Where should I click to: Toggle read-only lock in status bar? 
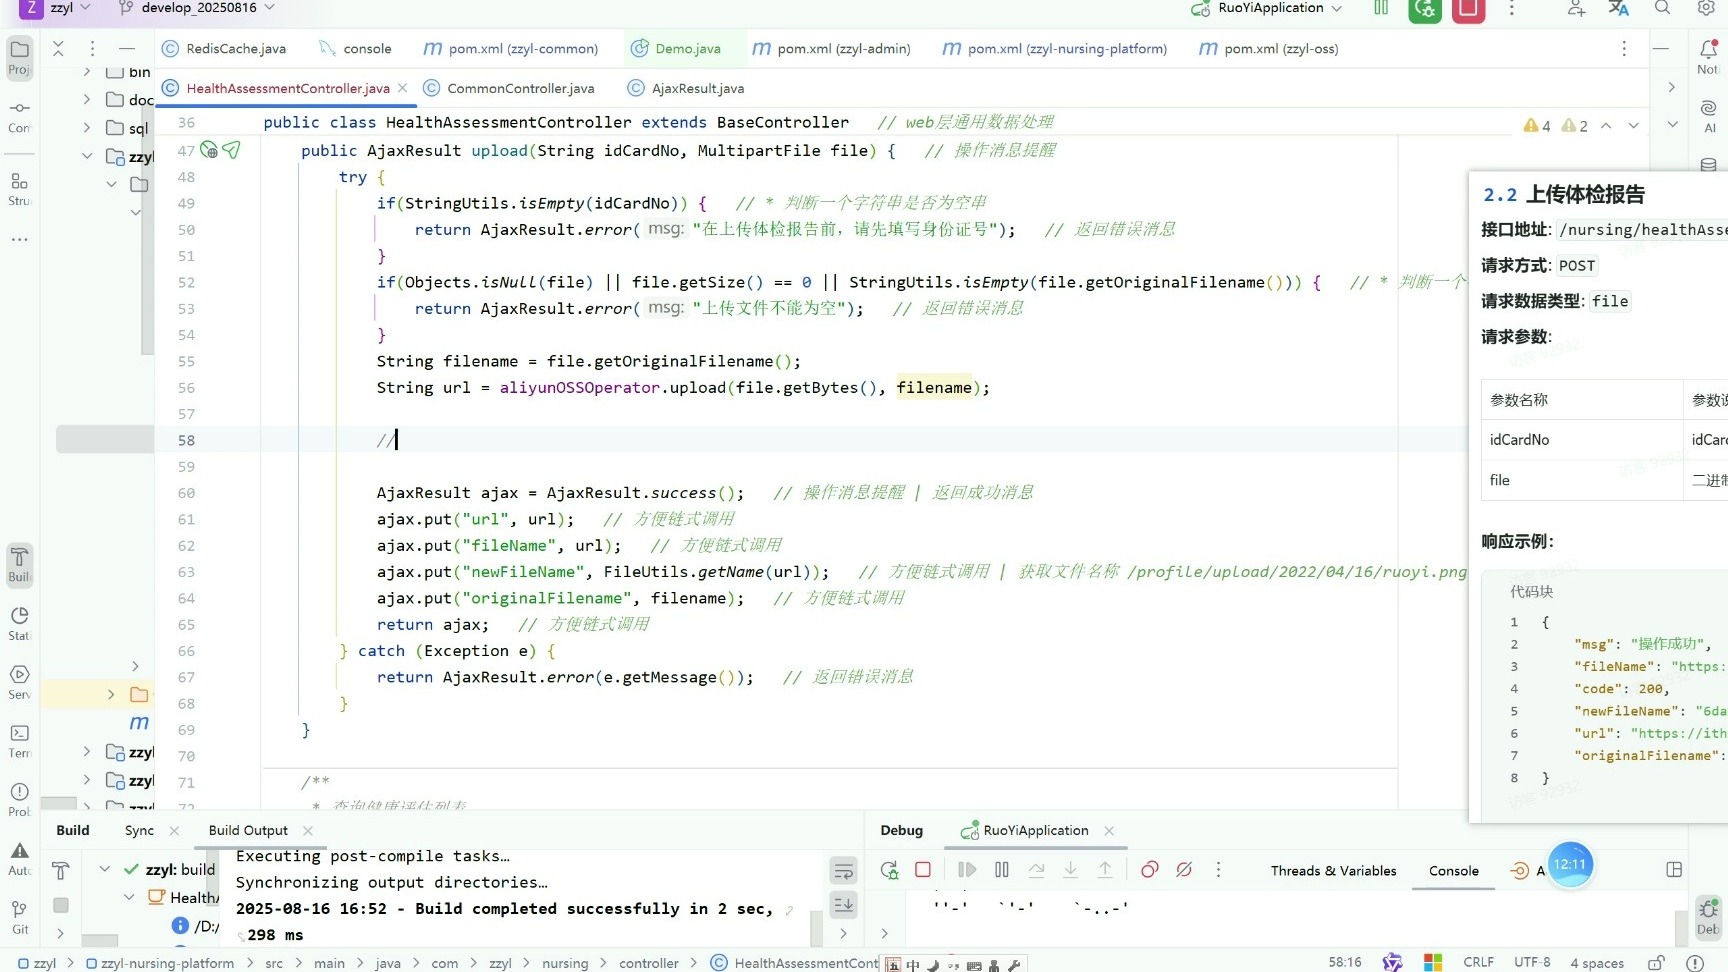tap(1656, 963)
